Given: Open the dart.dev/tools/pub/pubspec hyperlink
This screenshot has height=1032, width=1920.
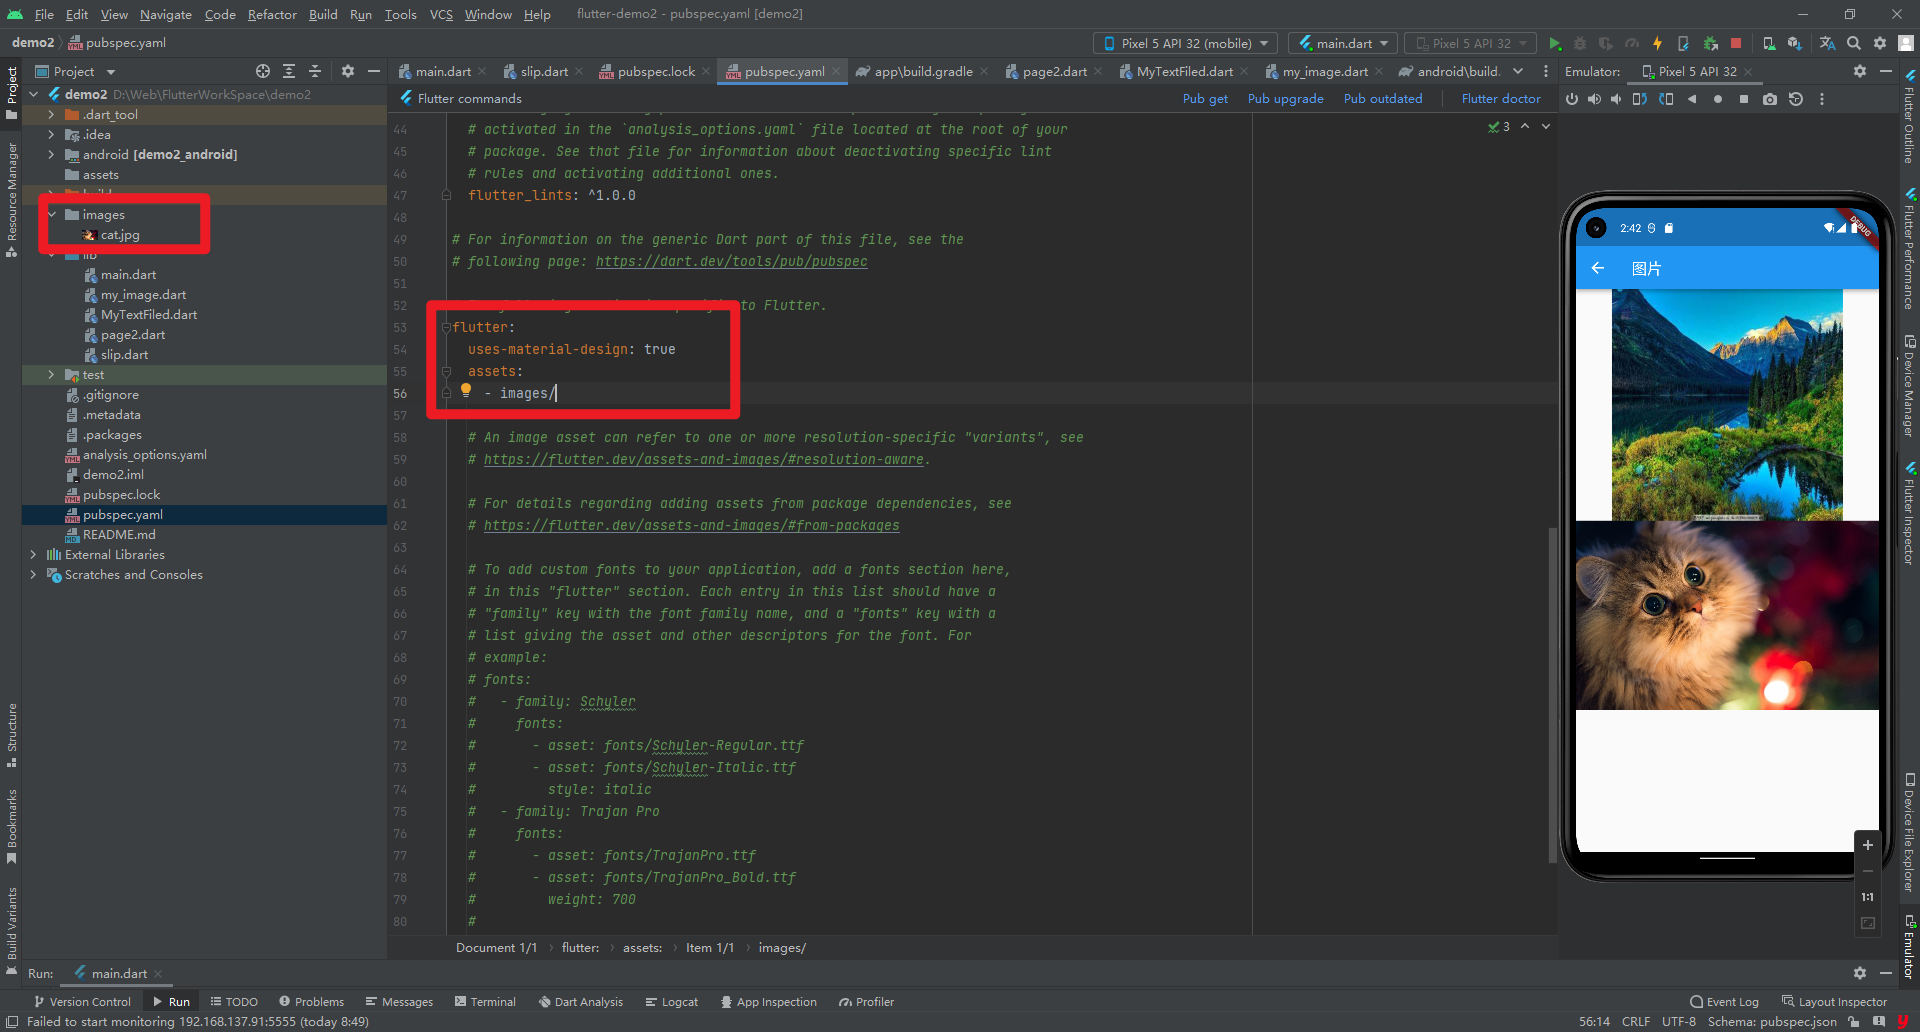Looking at the screenshot, I should point(731,261).
